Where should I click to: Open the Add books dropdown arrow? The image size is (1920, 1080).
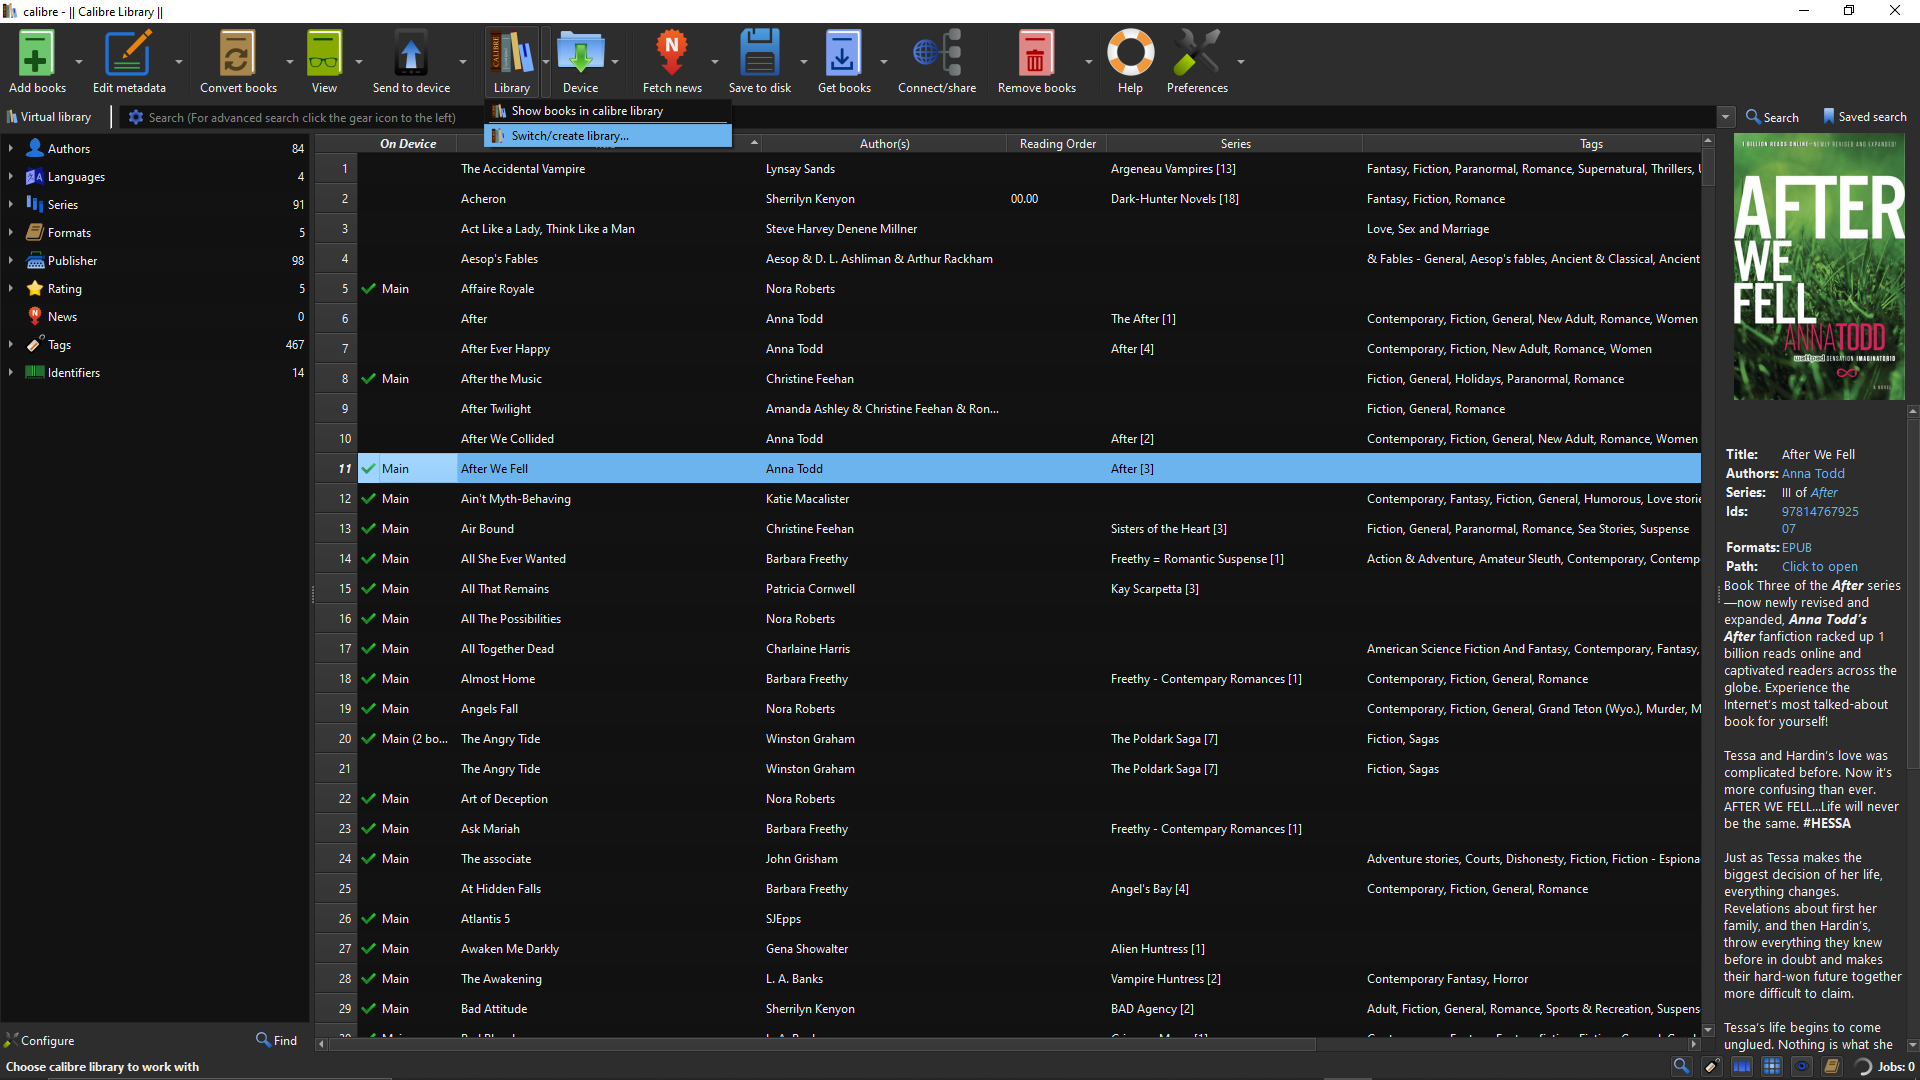click(79, 61)
